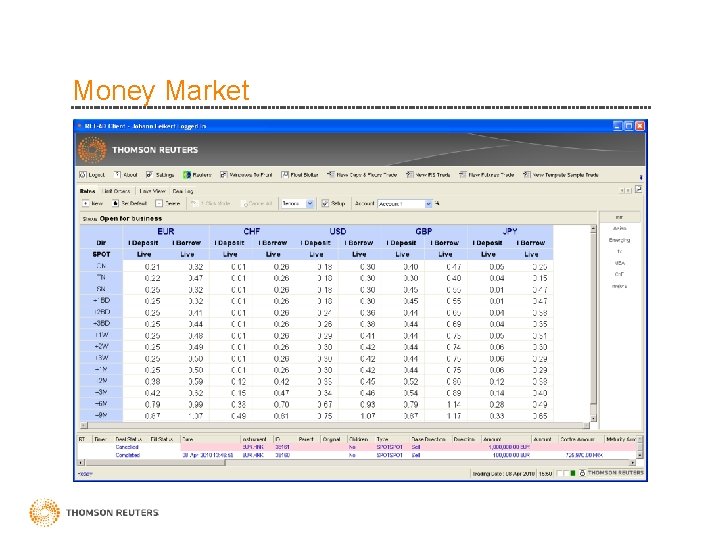The height and width of the screenshot is (540, 720).
Task: Select the +2W tenor row label
Action: (x=101, y=347)
